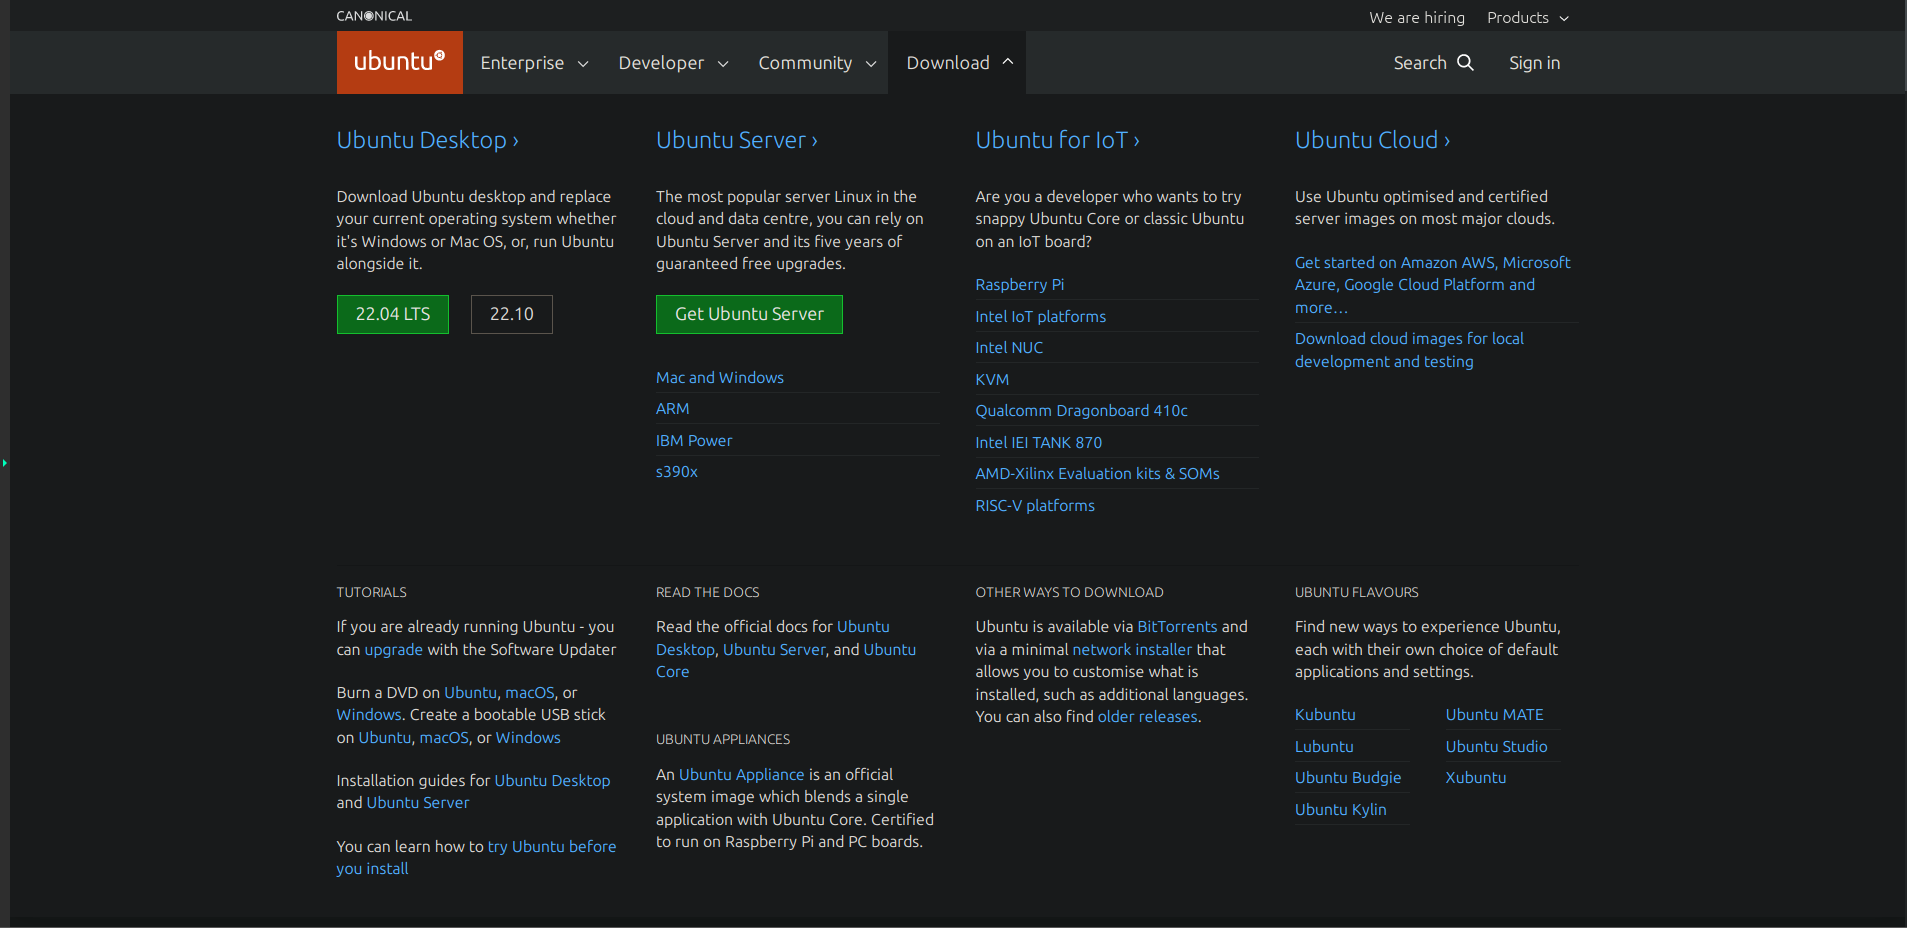The width and height of the screenshot is (1907, 928).
Task: Visit the We are hiring link
Action: coord(1416,18)
